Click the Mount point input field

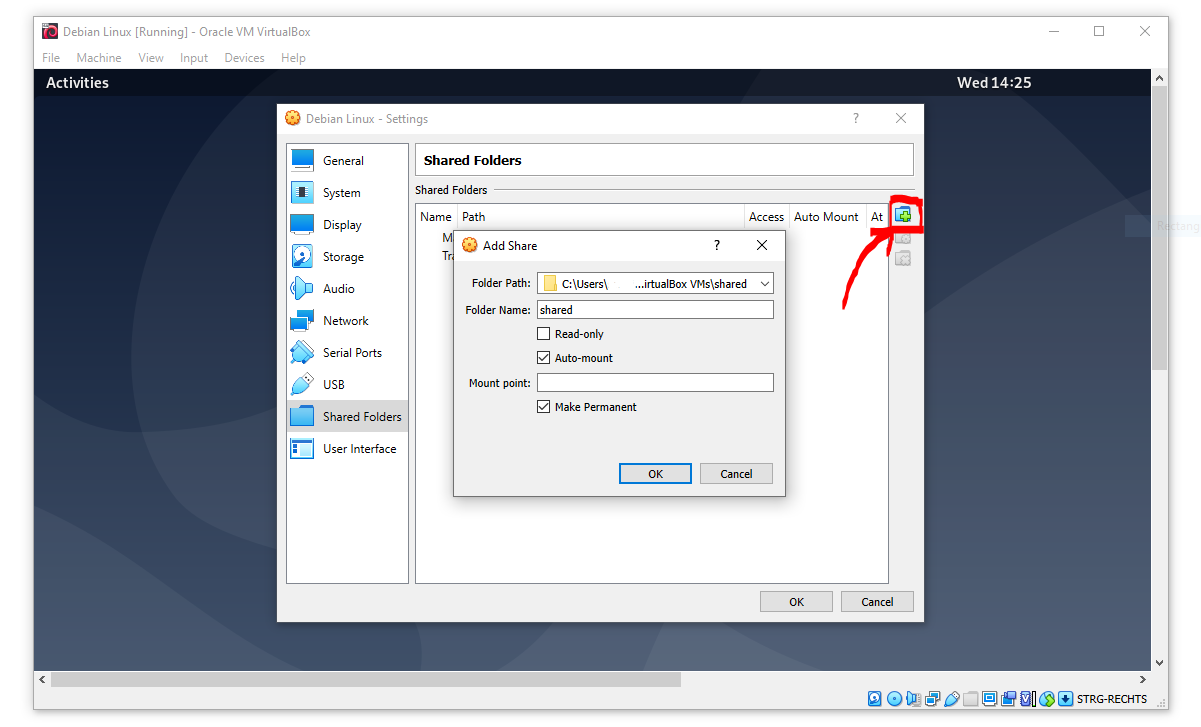pyautogui.click(x=655, y=383)
